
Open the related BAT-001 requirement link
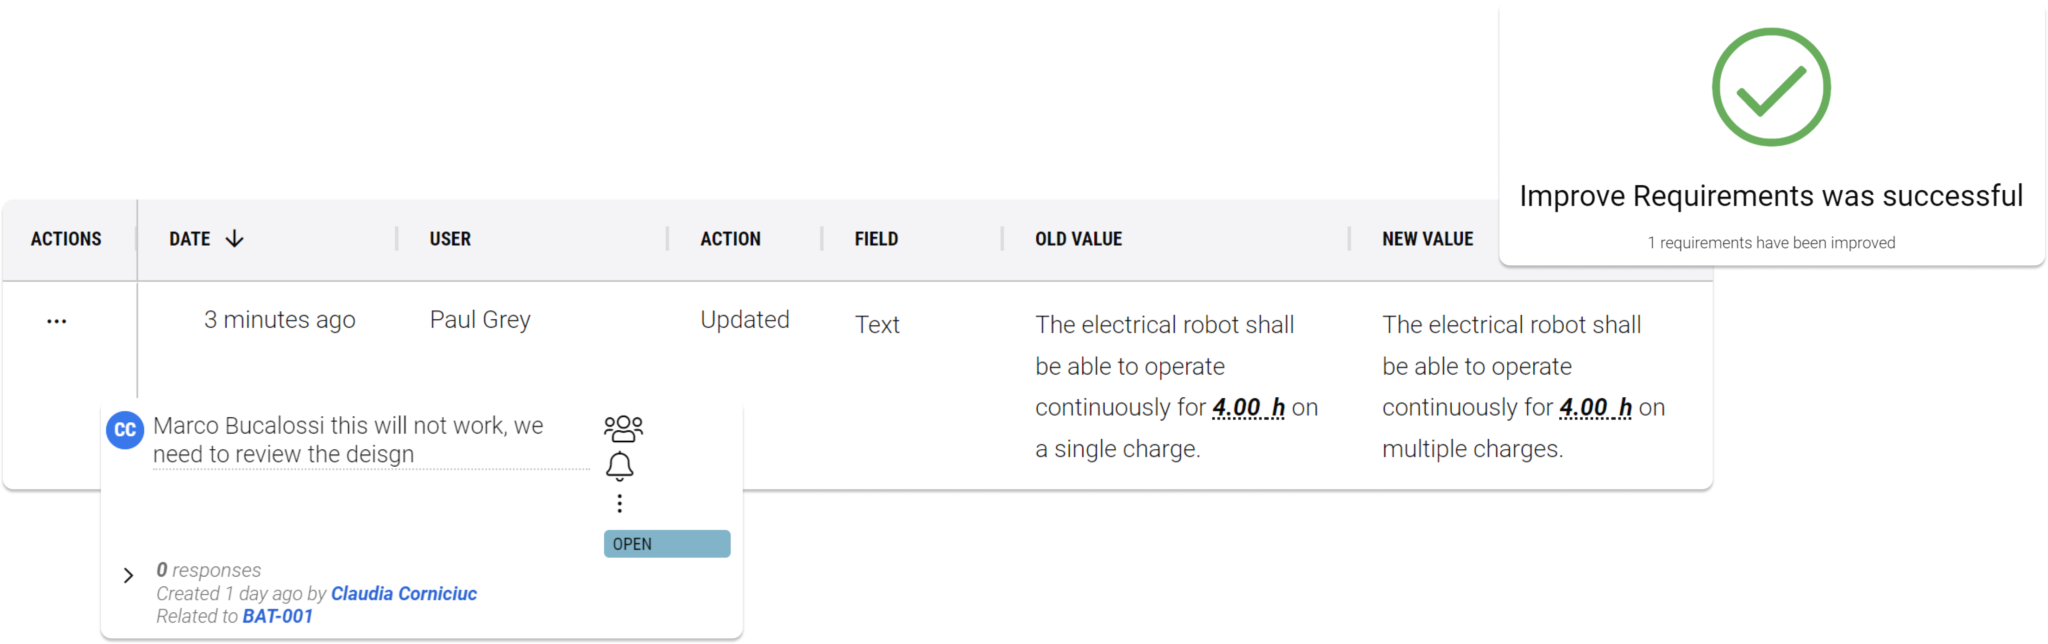click(278, 616)
